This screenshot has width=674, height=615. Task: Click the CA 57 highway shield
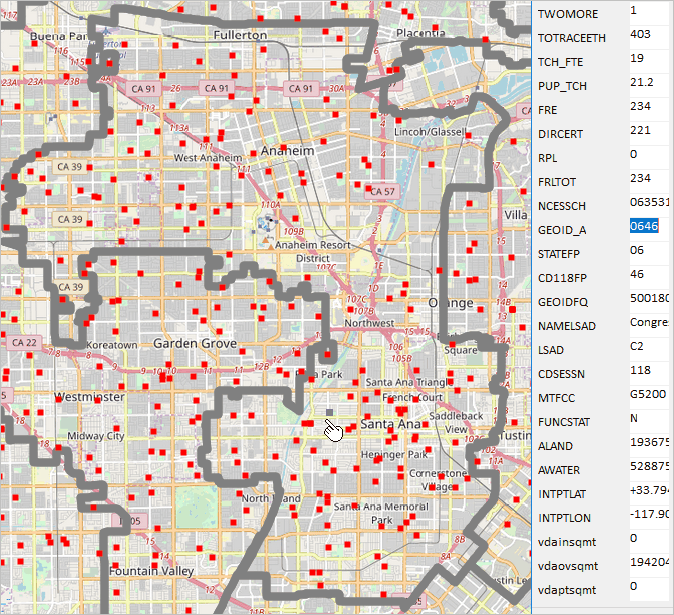382,191
